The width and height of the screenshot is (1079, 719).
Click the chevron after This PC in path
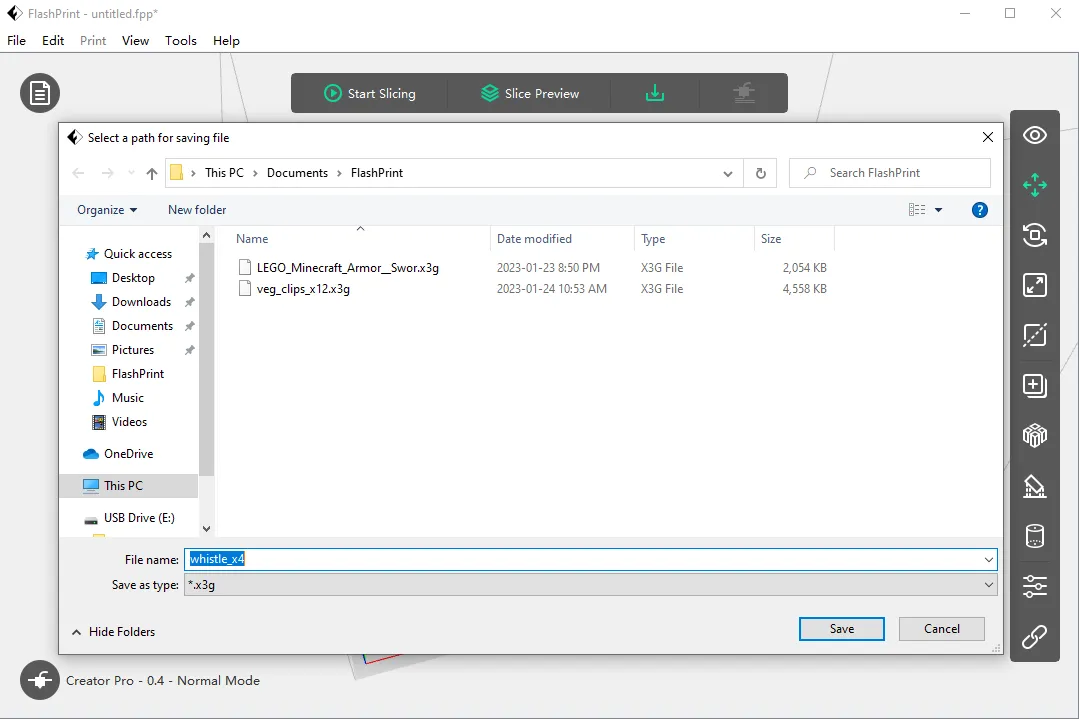point(255,173)
